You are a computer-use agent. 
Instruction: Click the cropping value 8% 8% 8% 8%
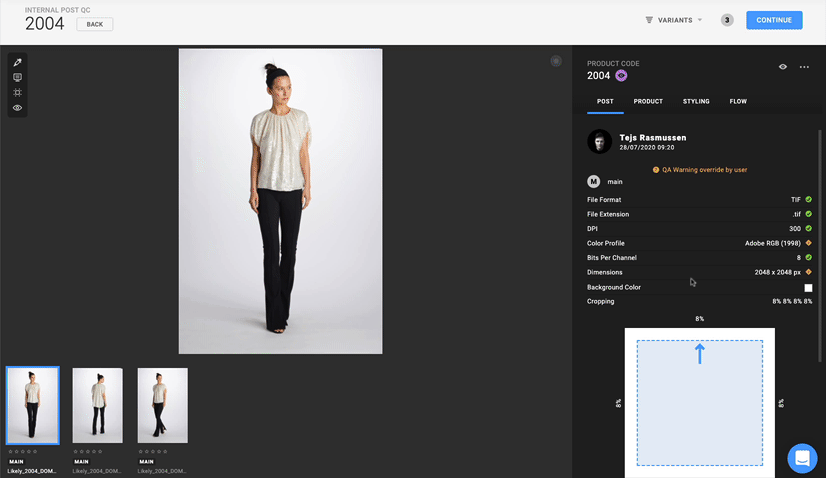coord(792,301)
